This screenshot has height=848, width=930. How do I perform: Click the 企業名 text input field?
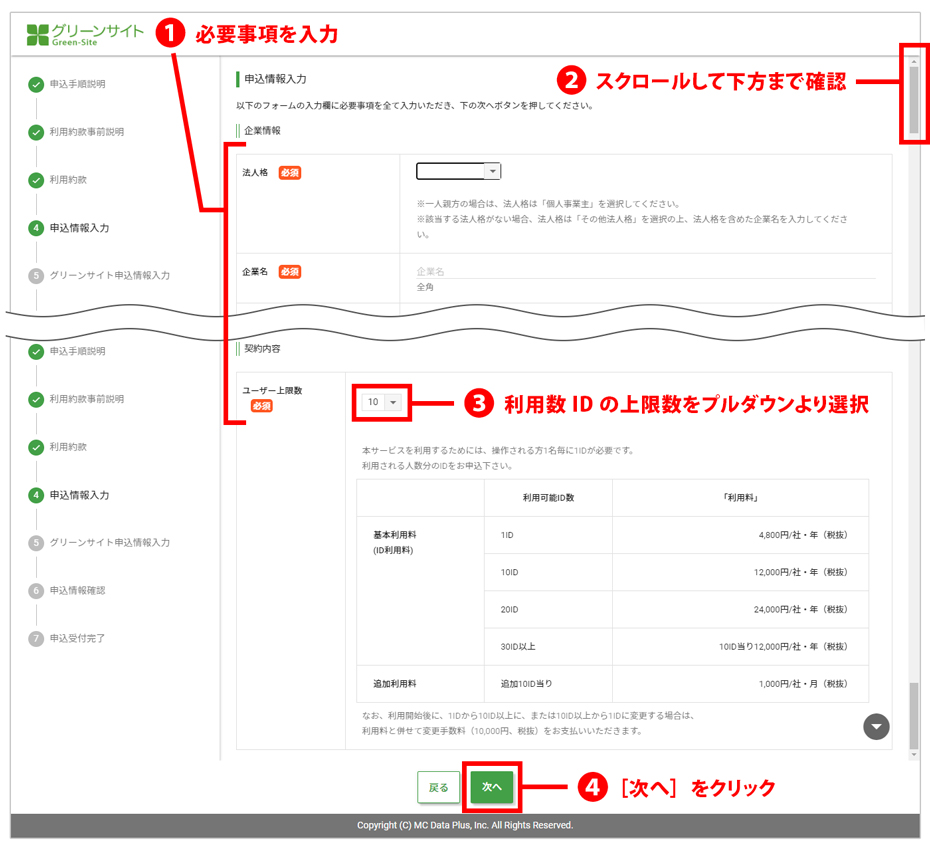pos(645,271)
